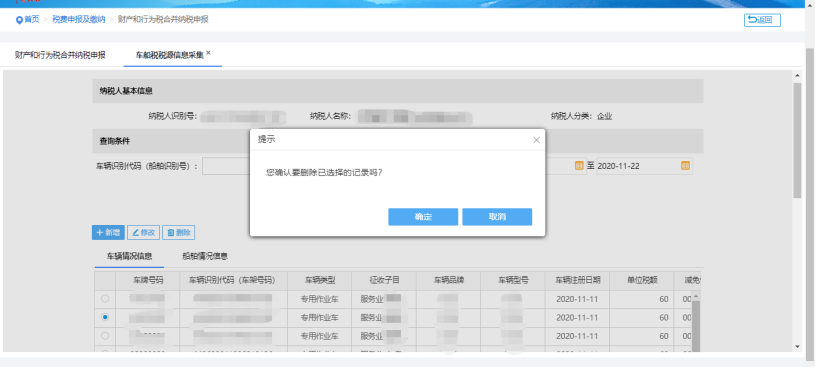The image size is (815, 367).
Task: Cancel deletion with the 取消 button
Action: (497, 217)
